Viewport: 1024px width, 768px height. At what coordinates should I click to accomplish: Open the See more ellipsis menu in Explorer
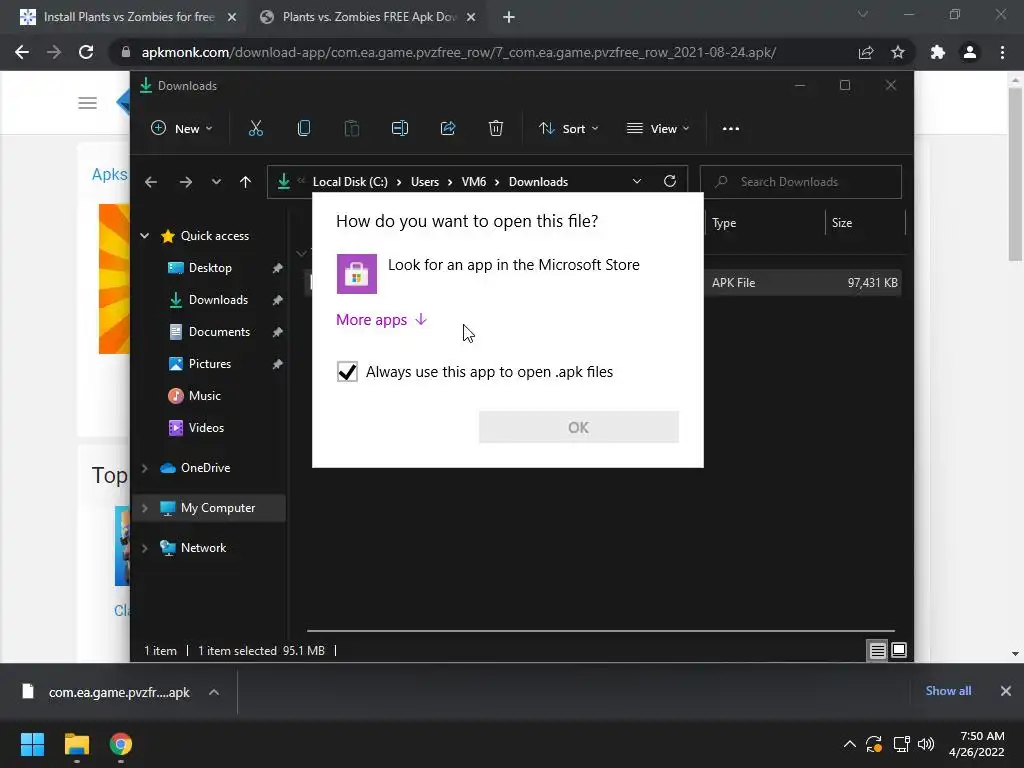[x=731, y=129]
